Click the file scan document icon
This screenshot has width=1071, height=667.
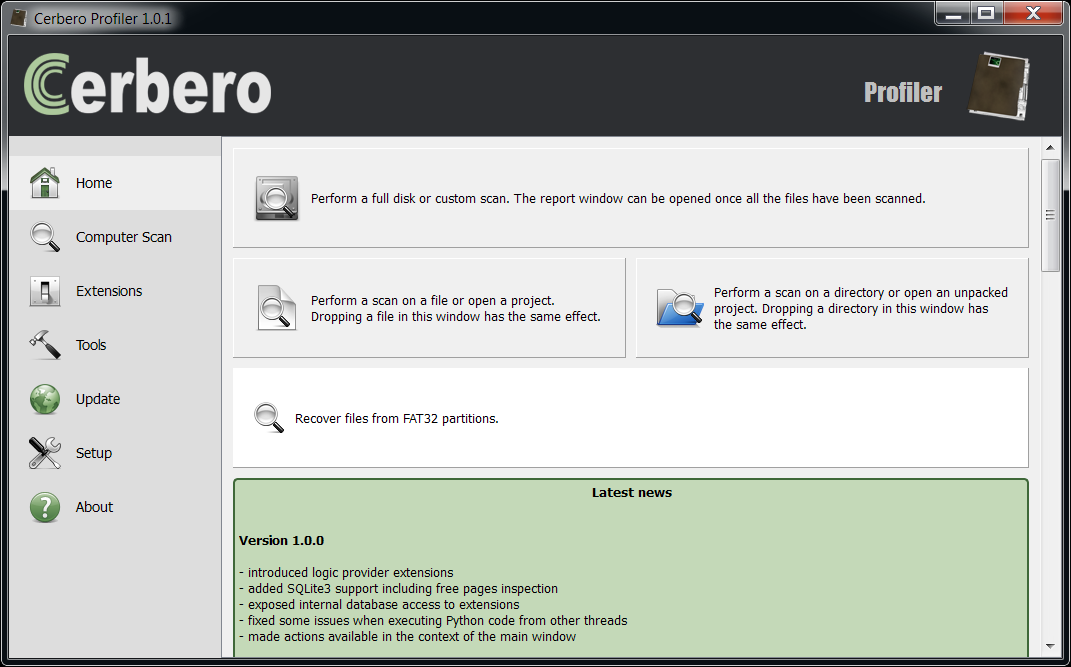[x=277, y=308]
